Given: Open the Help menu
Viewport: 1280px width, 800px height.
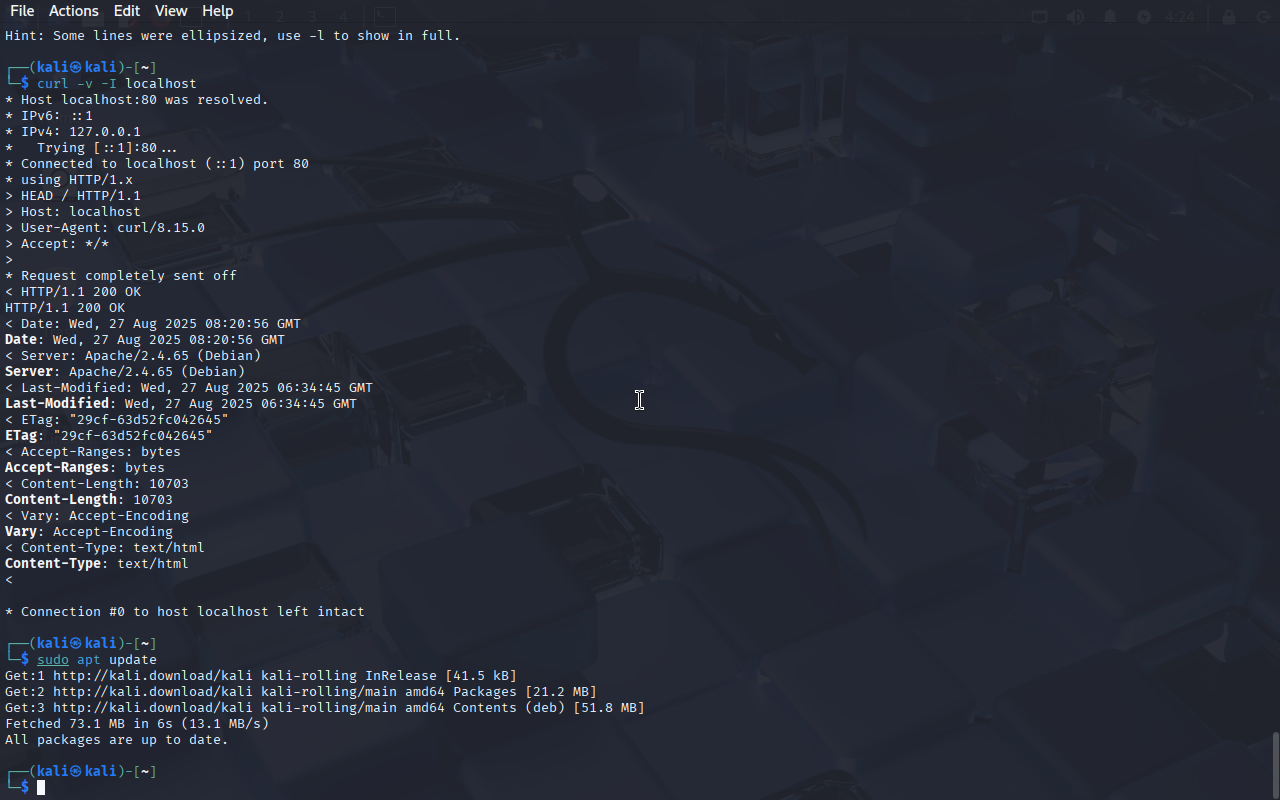Looking at the screenshot, I should [218, 11].
